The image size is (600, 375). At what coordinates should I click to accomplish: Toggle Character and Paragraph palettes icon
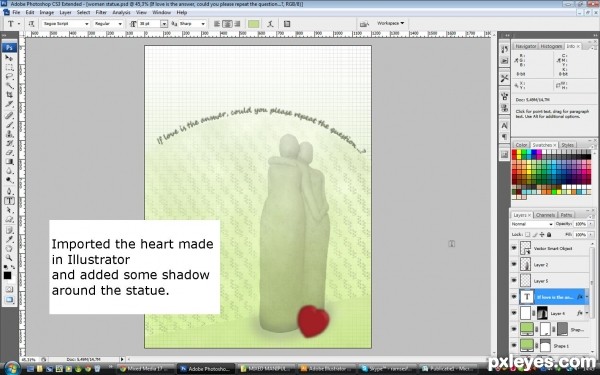coord(287,24)
